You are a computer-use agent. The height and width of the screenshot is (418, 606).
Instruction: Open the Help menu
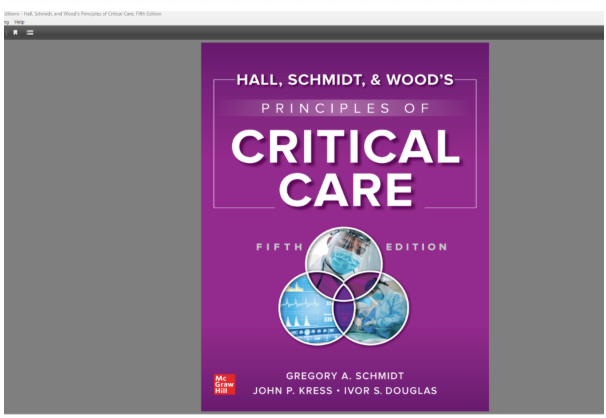(19, 22)
